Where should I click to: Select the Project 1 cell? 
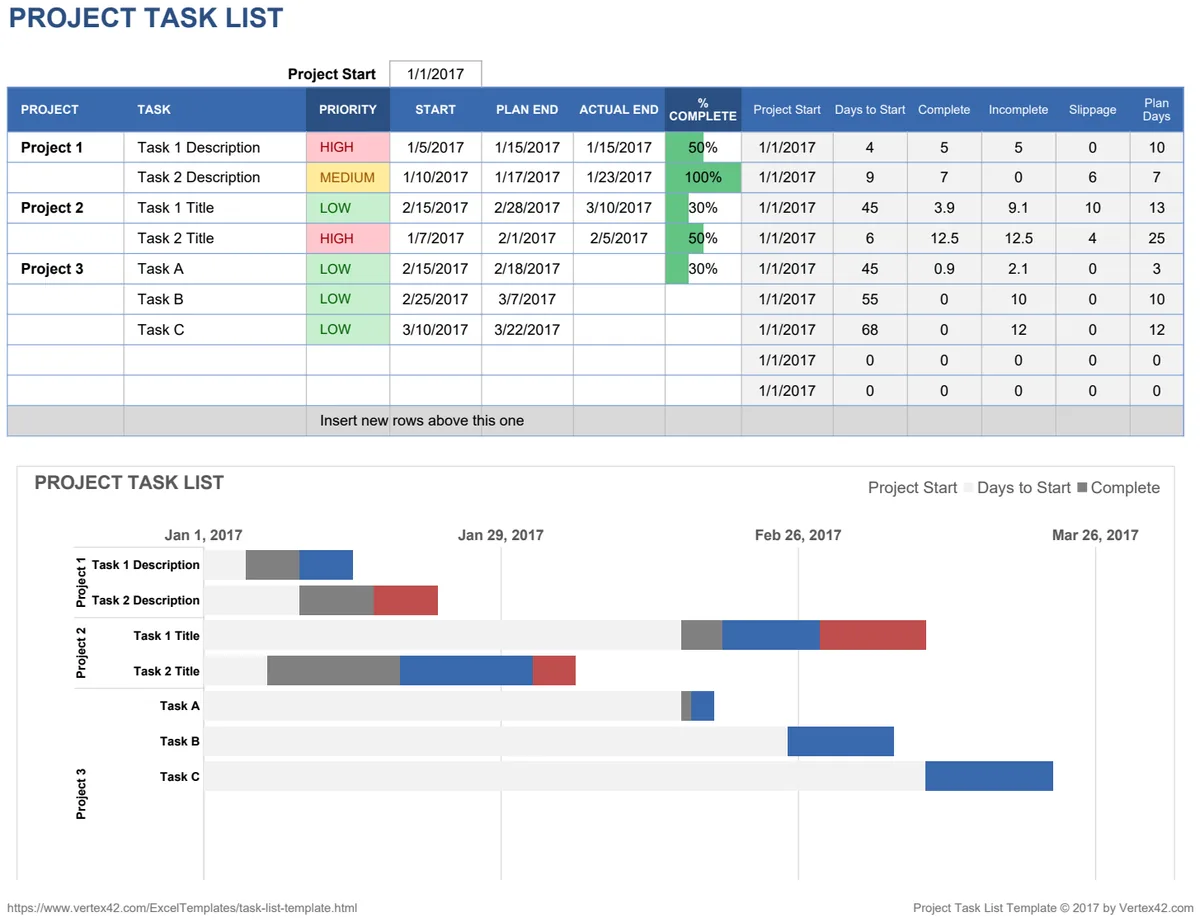[66, 147]
